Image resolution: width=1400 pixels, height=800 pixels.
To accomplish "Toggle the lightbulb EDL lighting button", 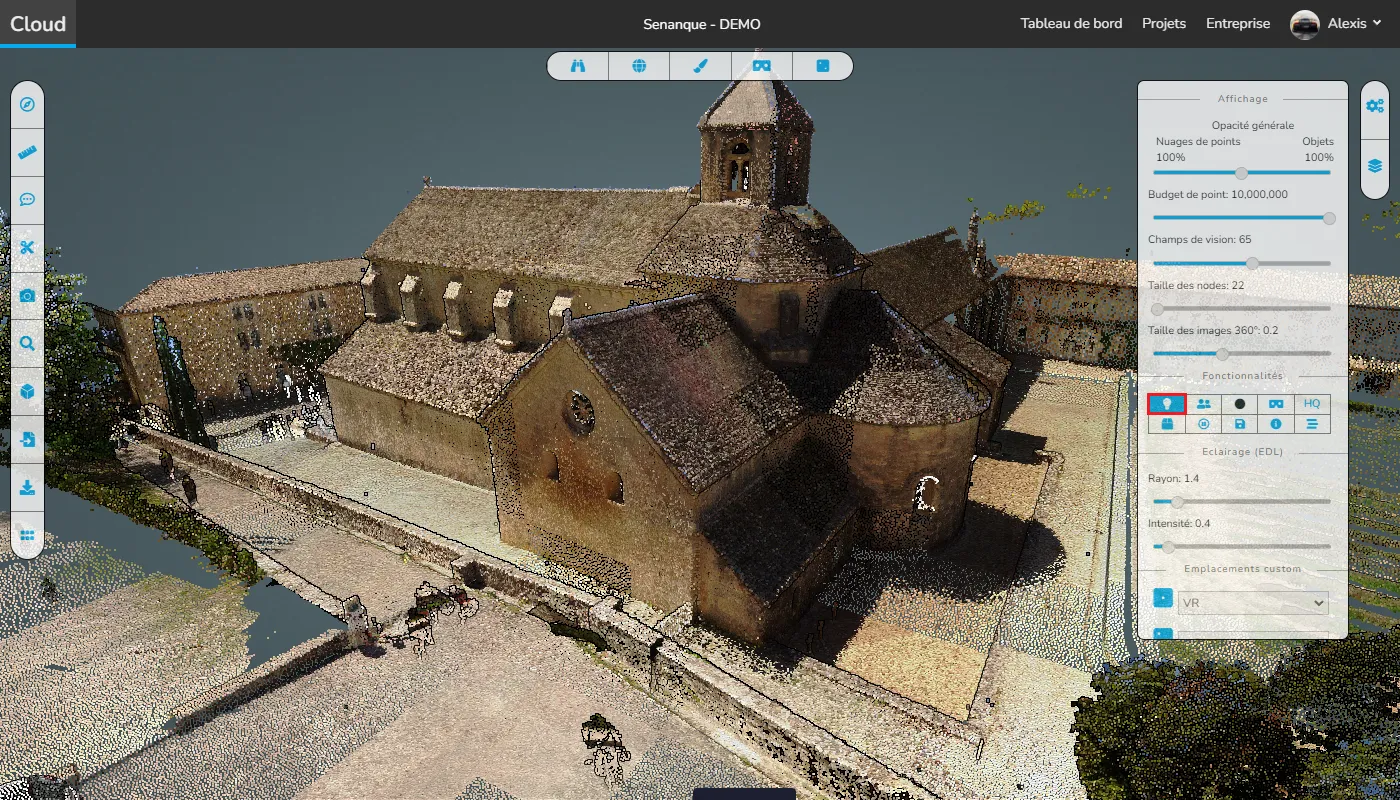I will 1166,404.
